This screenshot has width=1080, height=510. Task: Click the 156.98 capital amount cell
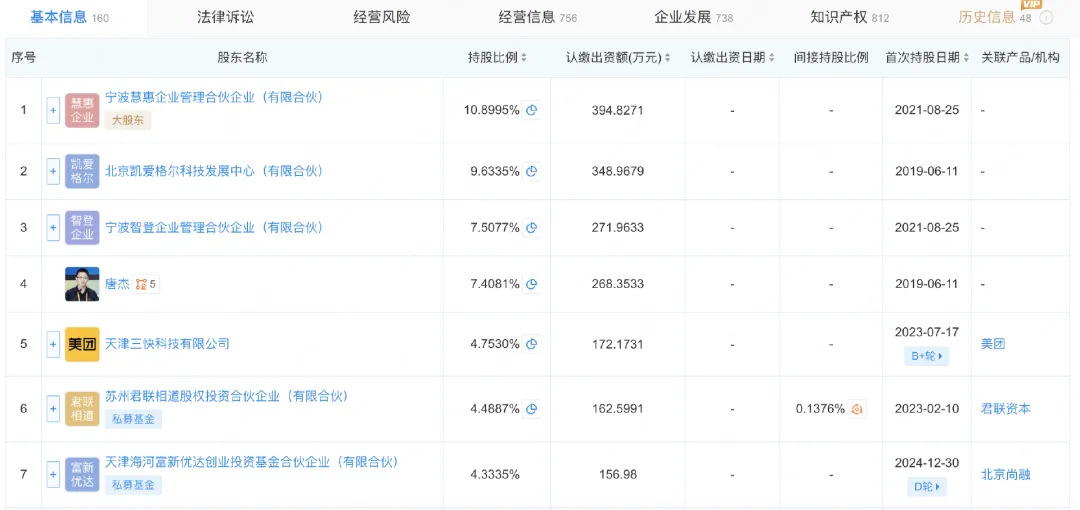618,474
